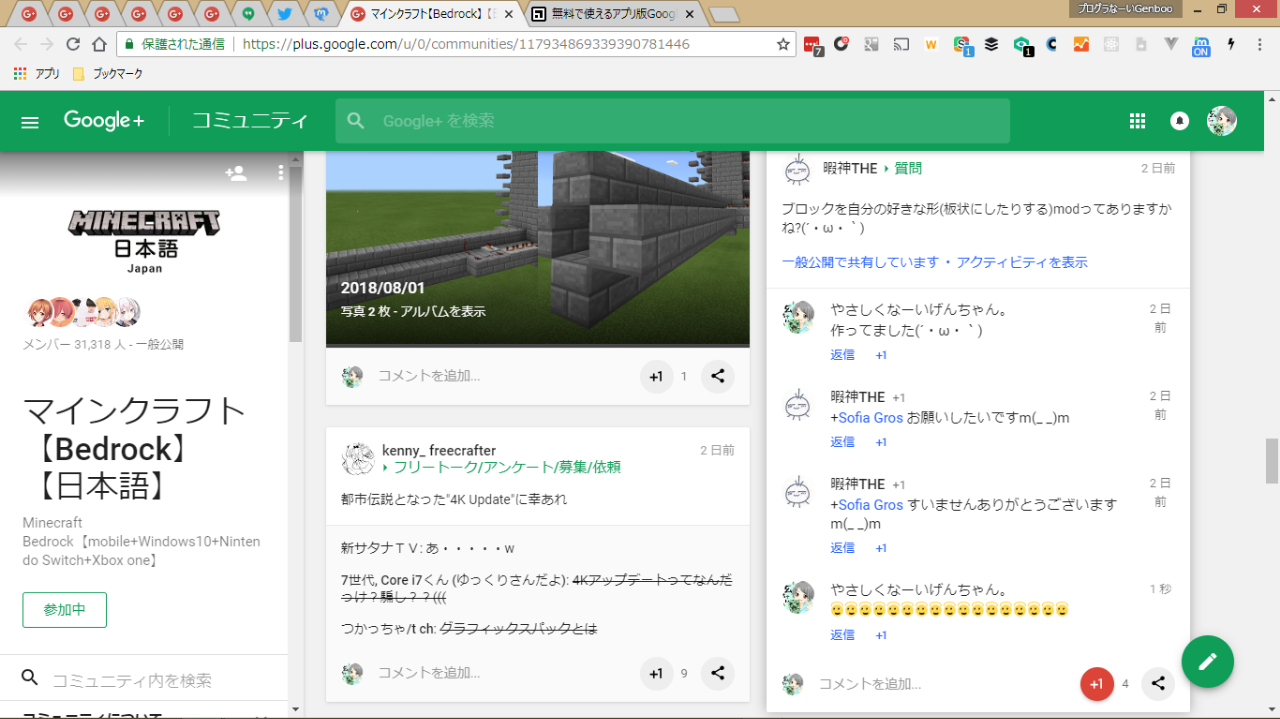Click アクティビティを表示 link
Screen dimensions: 1280x719
1021,262
